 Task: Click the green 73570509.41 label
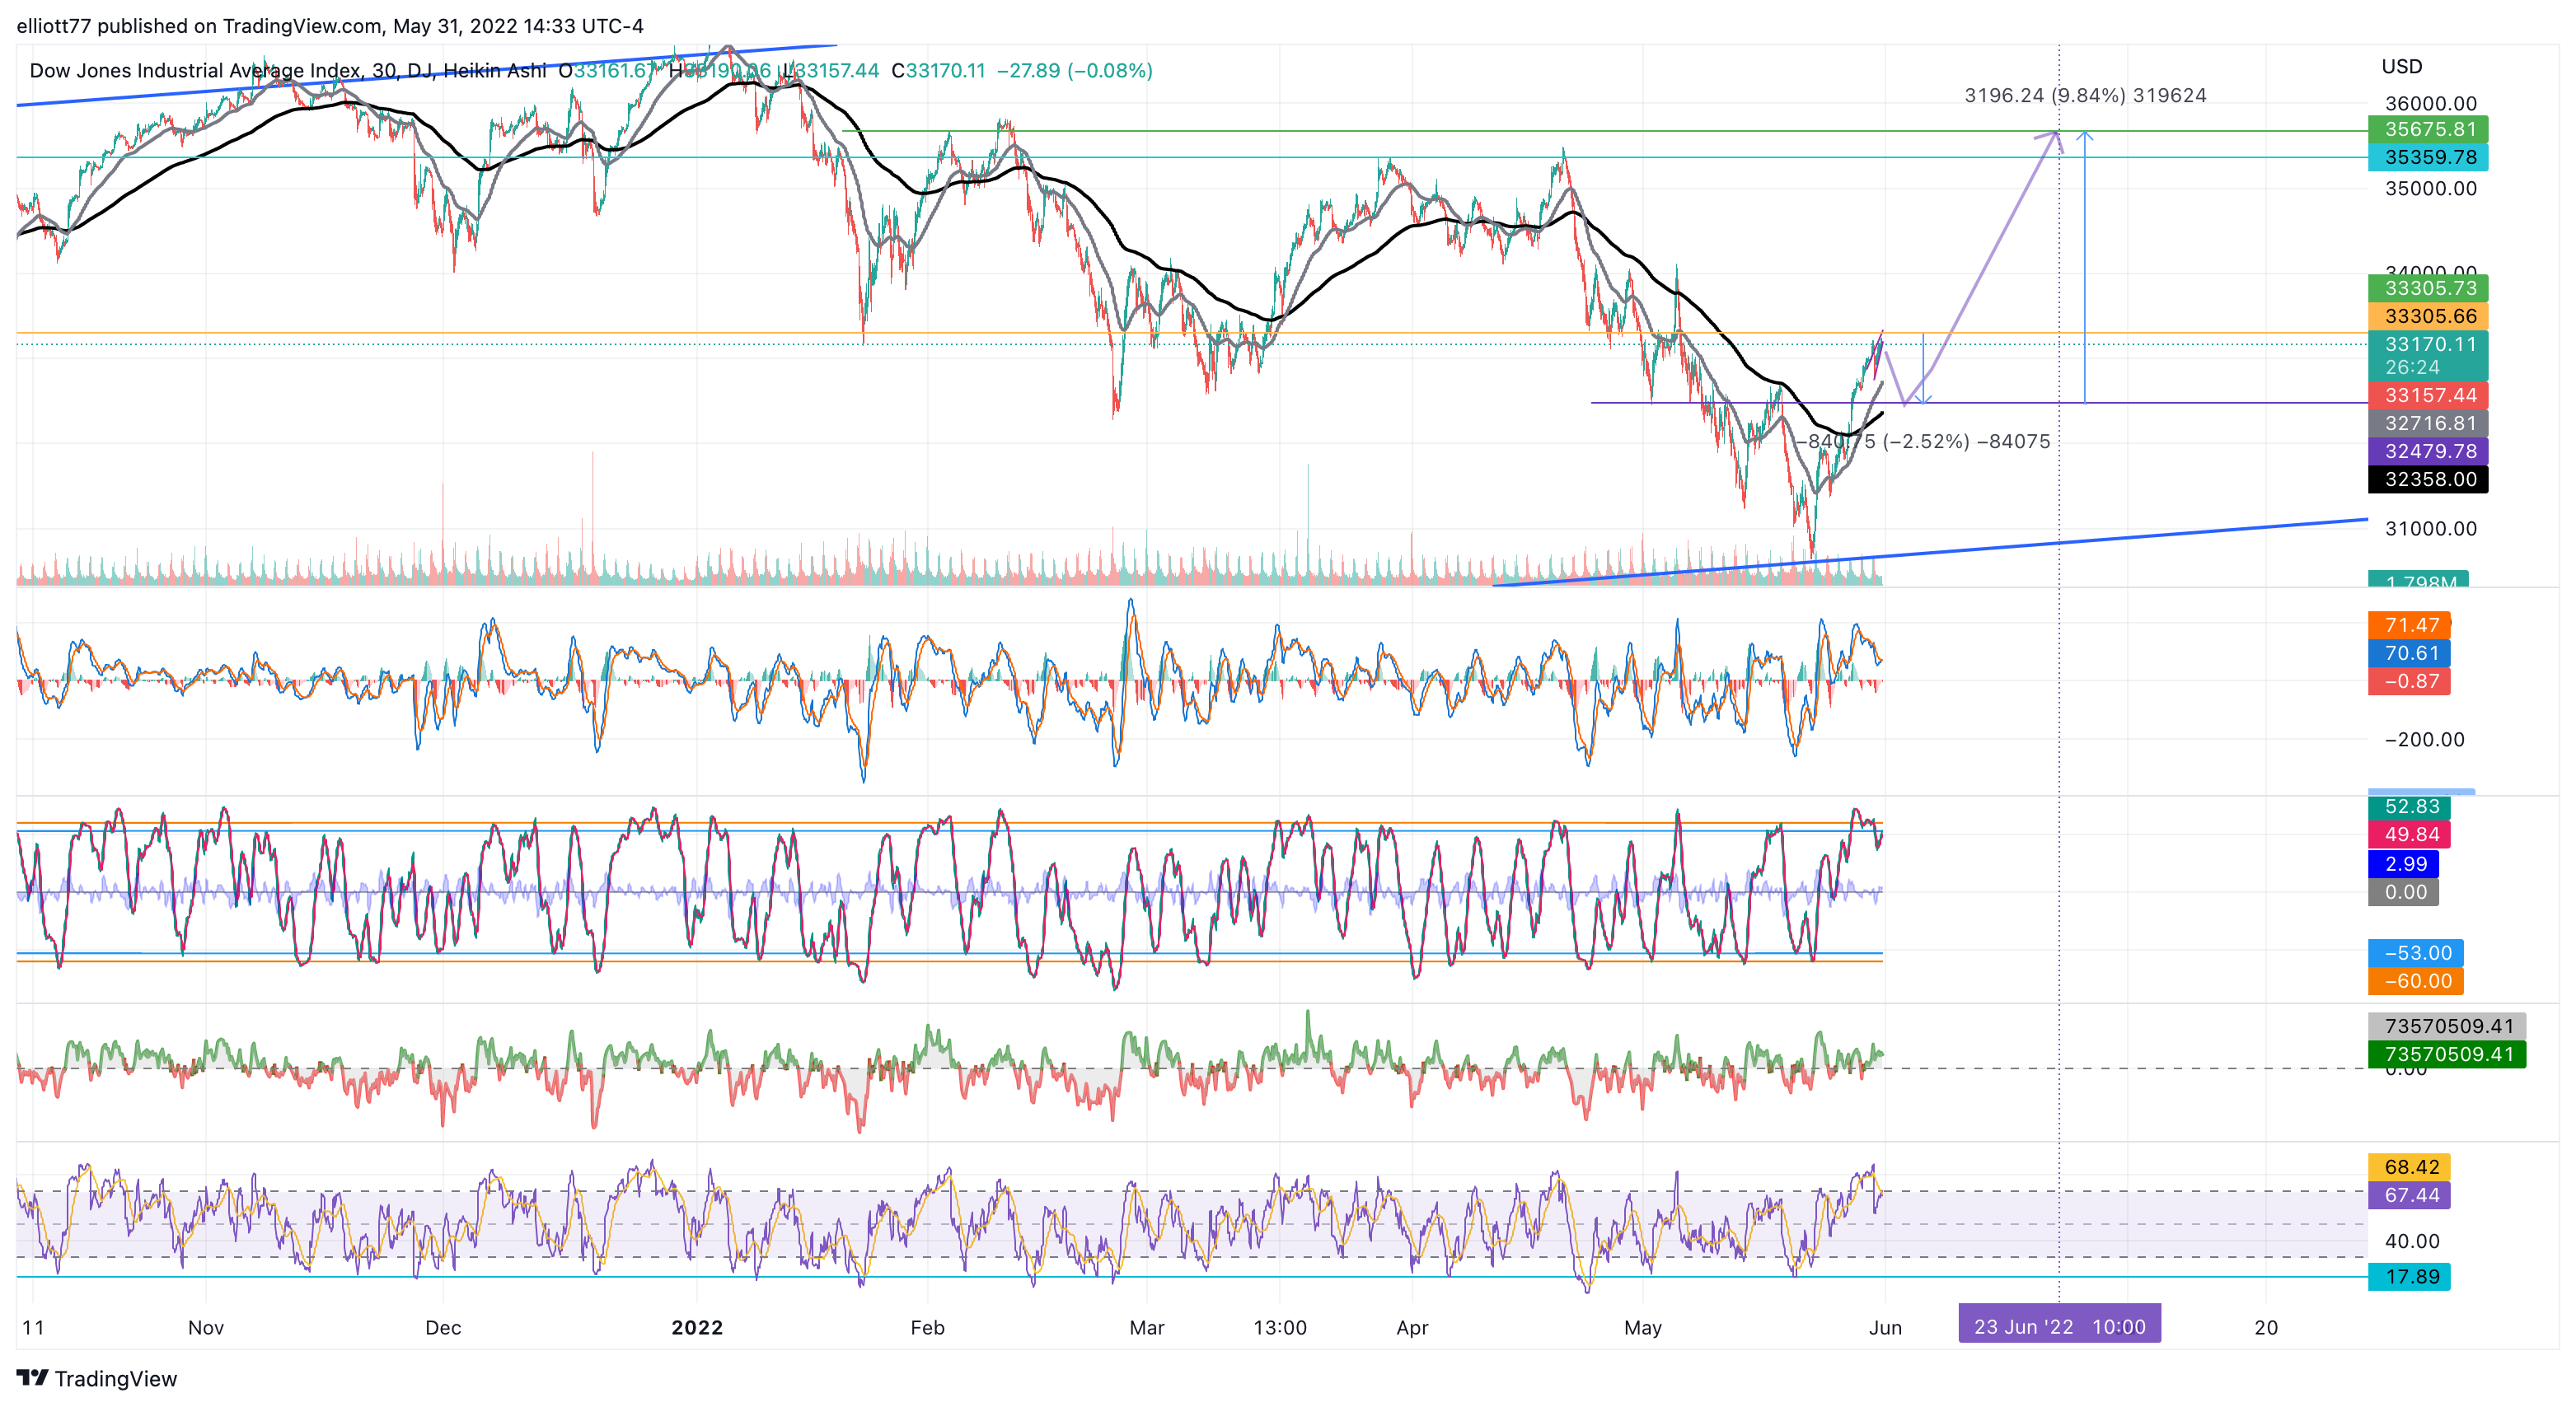click(x=2447, y=1054)
